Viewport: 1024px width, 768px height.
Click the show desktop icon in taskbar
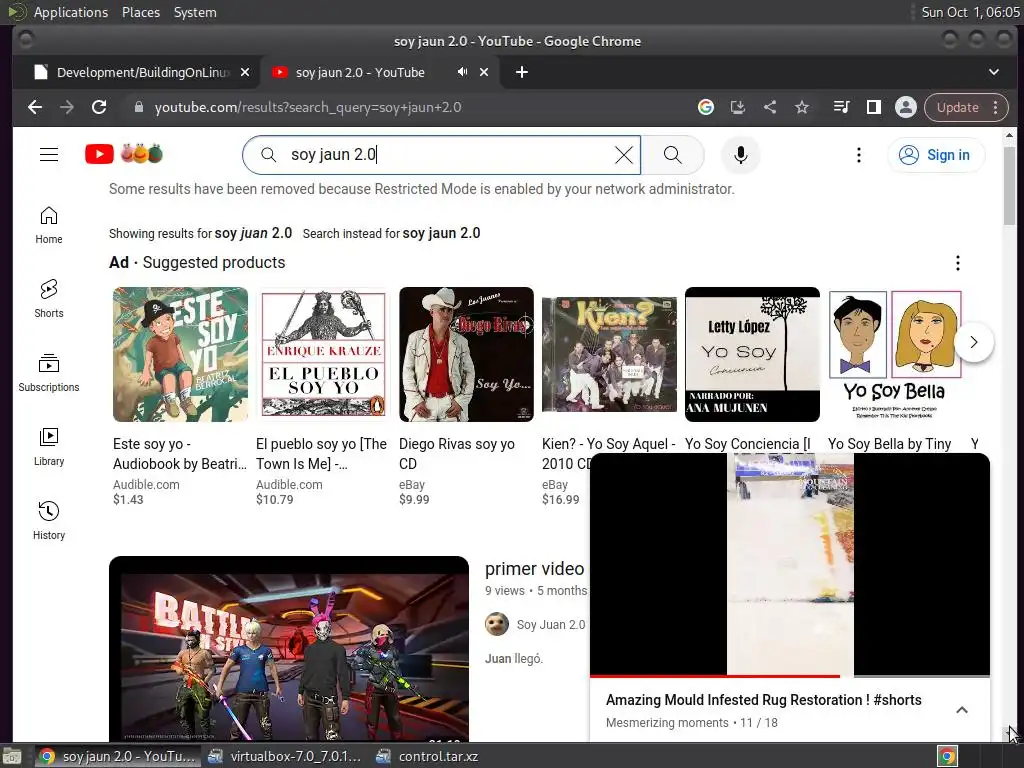(12, 756)
